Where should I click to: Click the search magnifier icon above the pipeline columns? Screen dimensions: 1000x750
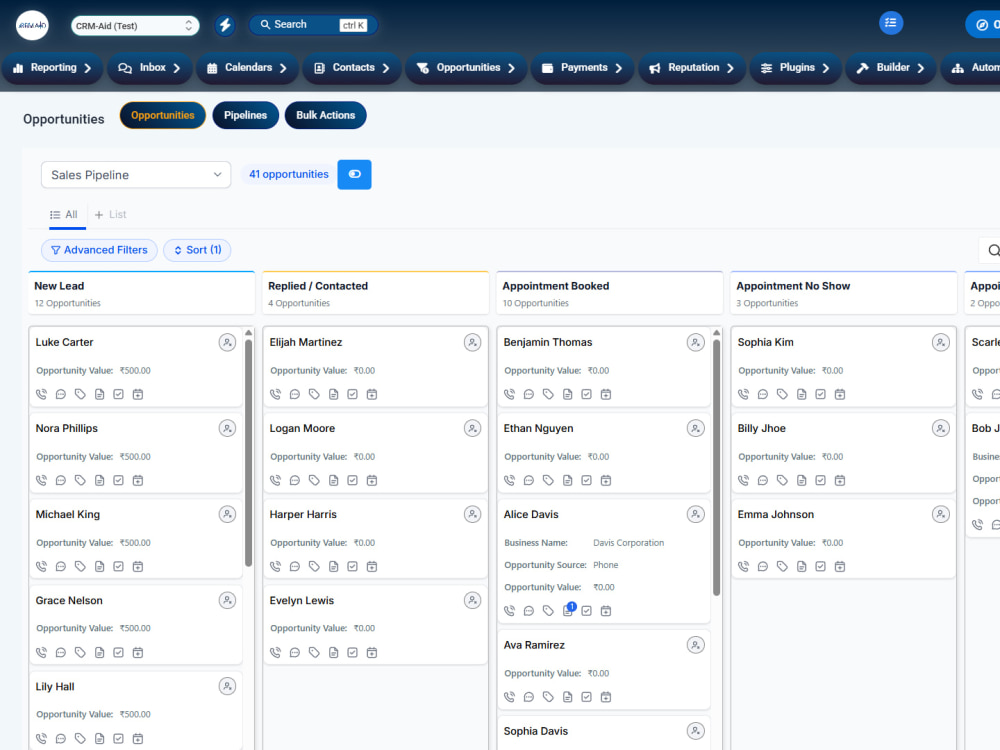993,251
